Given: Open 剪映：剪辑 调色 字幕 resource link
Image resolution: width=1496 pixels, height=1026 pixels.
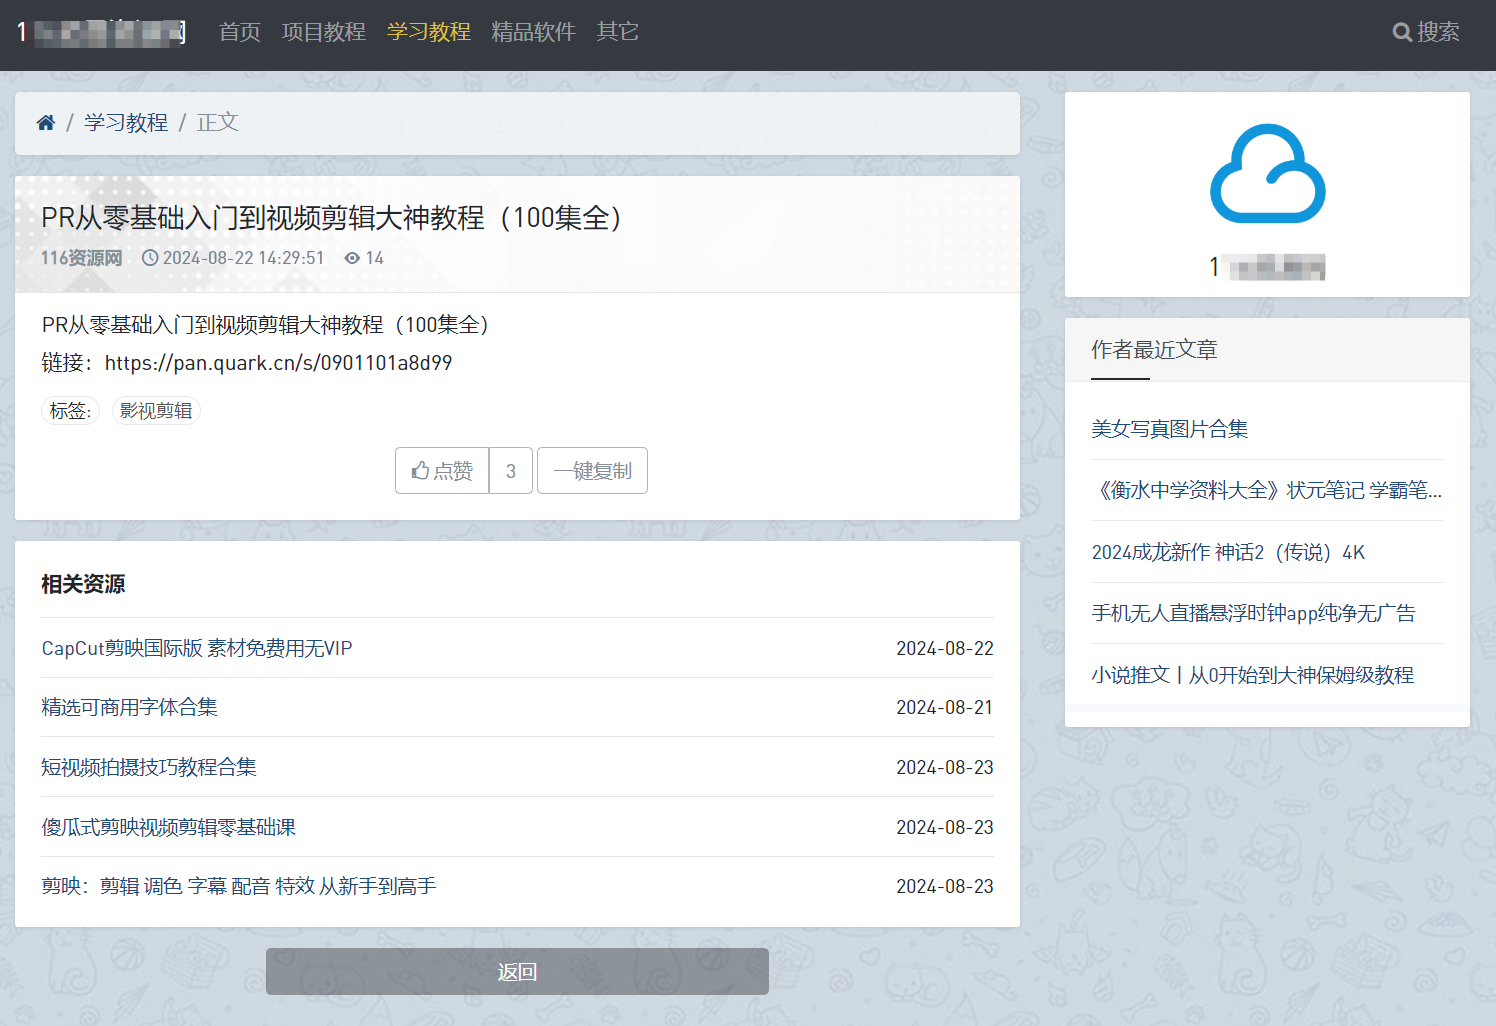Looking at the screenshot, I should (239, 886).
